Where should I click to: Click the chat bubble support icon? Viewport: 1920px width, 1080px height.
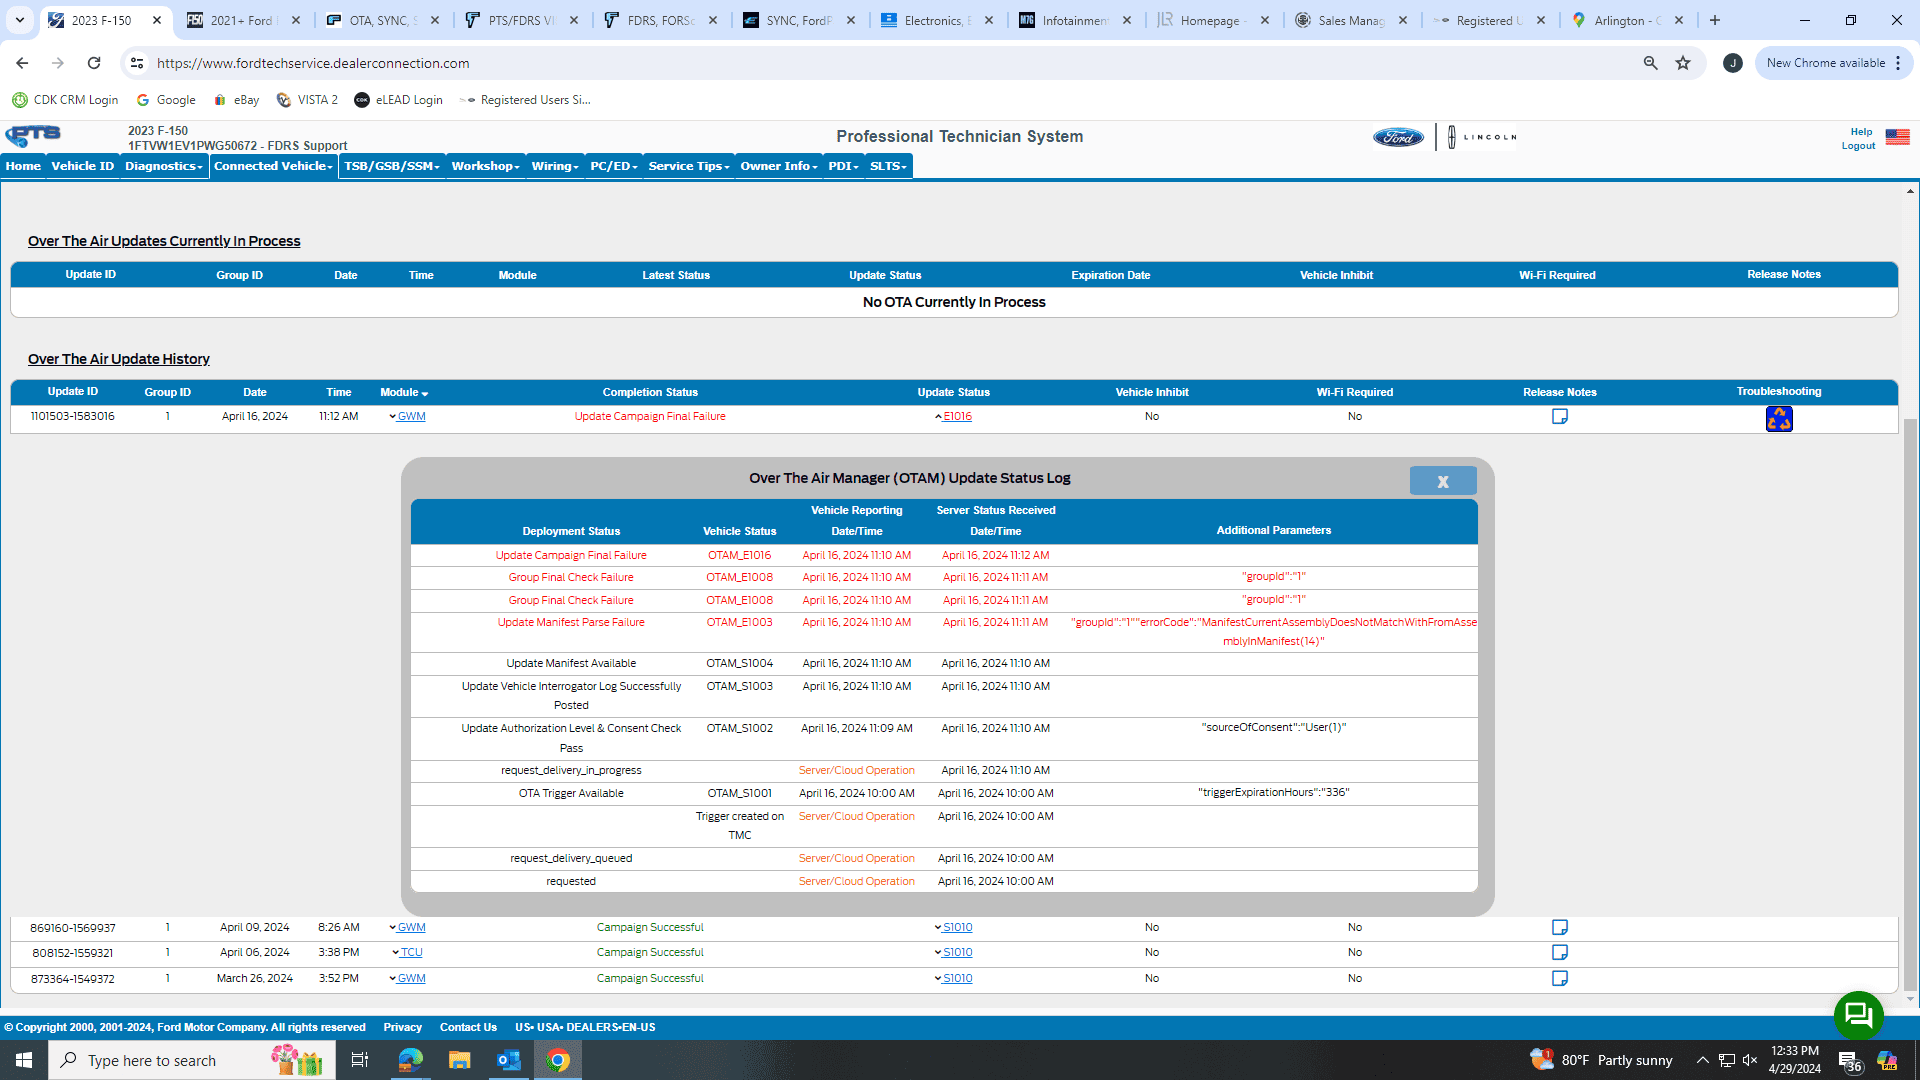click(1858, 1015)
